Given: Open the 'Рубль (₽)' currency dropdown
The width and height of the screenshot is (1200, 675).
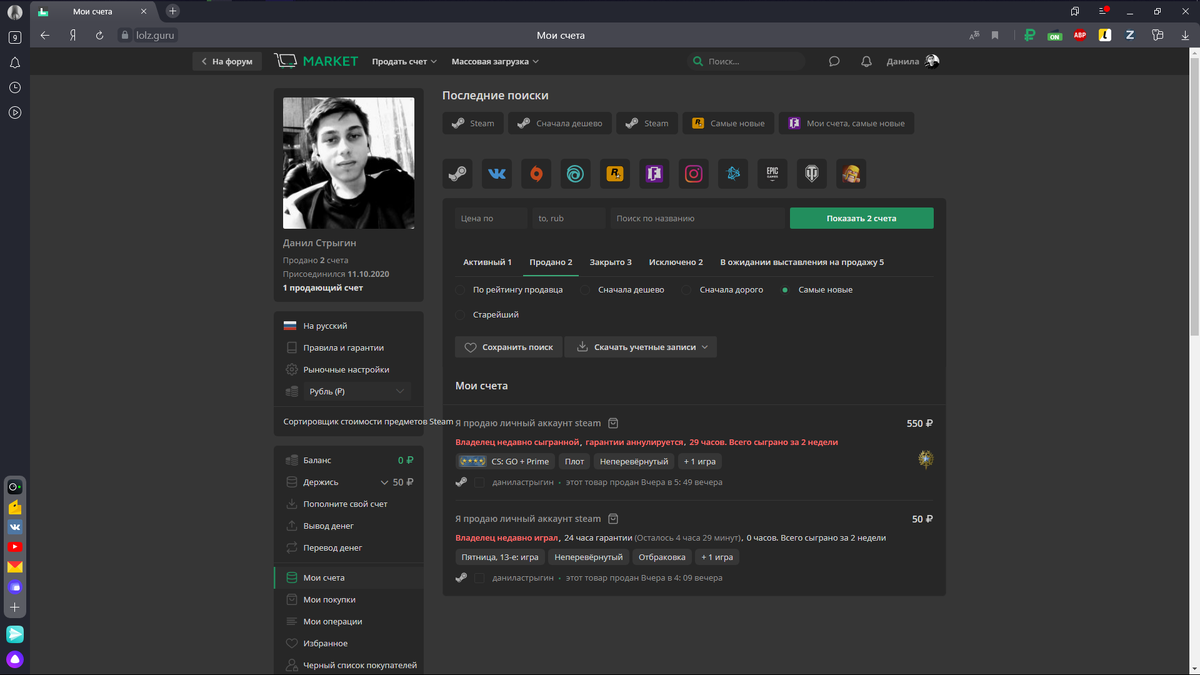Looking at the screenshot, I should [x=356, y=391].
